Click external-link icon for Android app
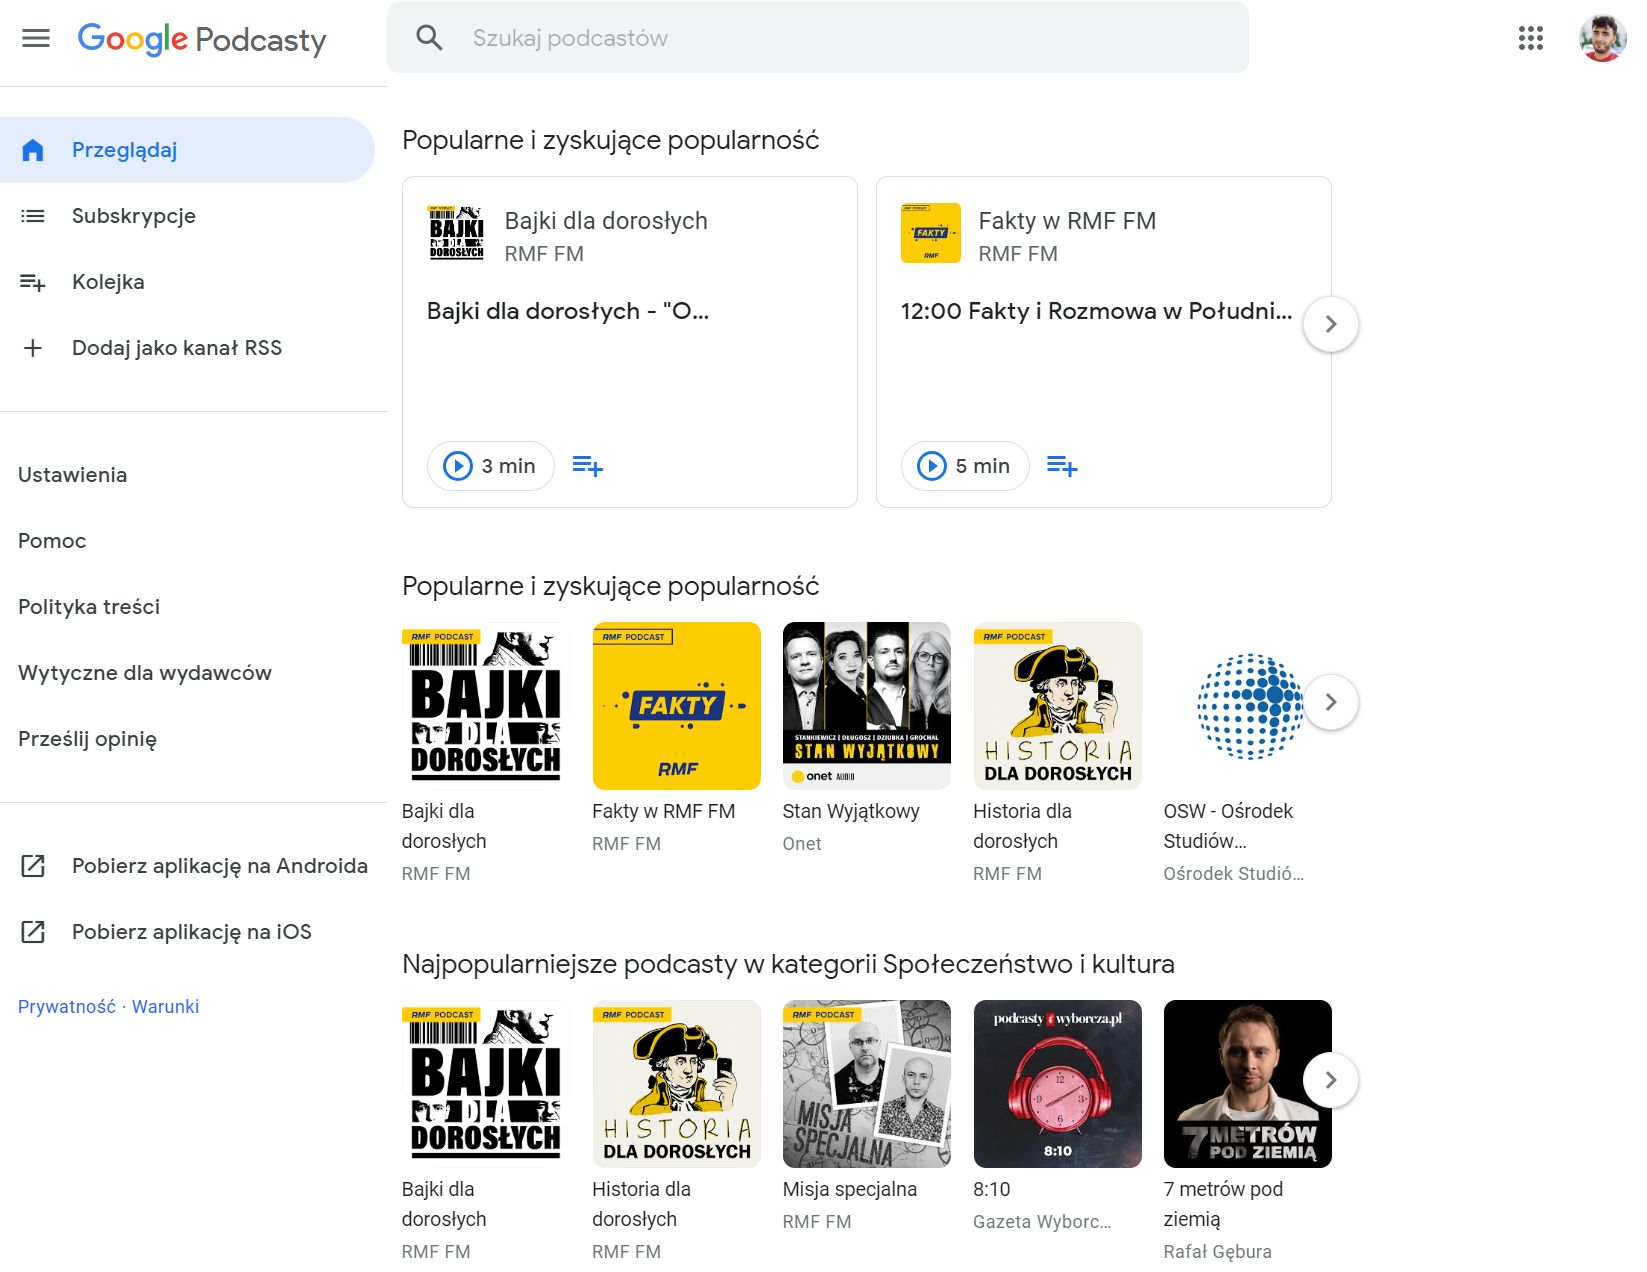Screen dimensions: 1647x1272 tap(33, 866)
